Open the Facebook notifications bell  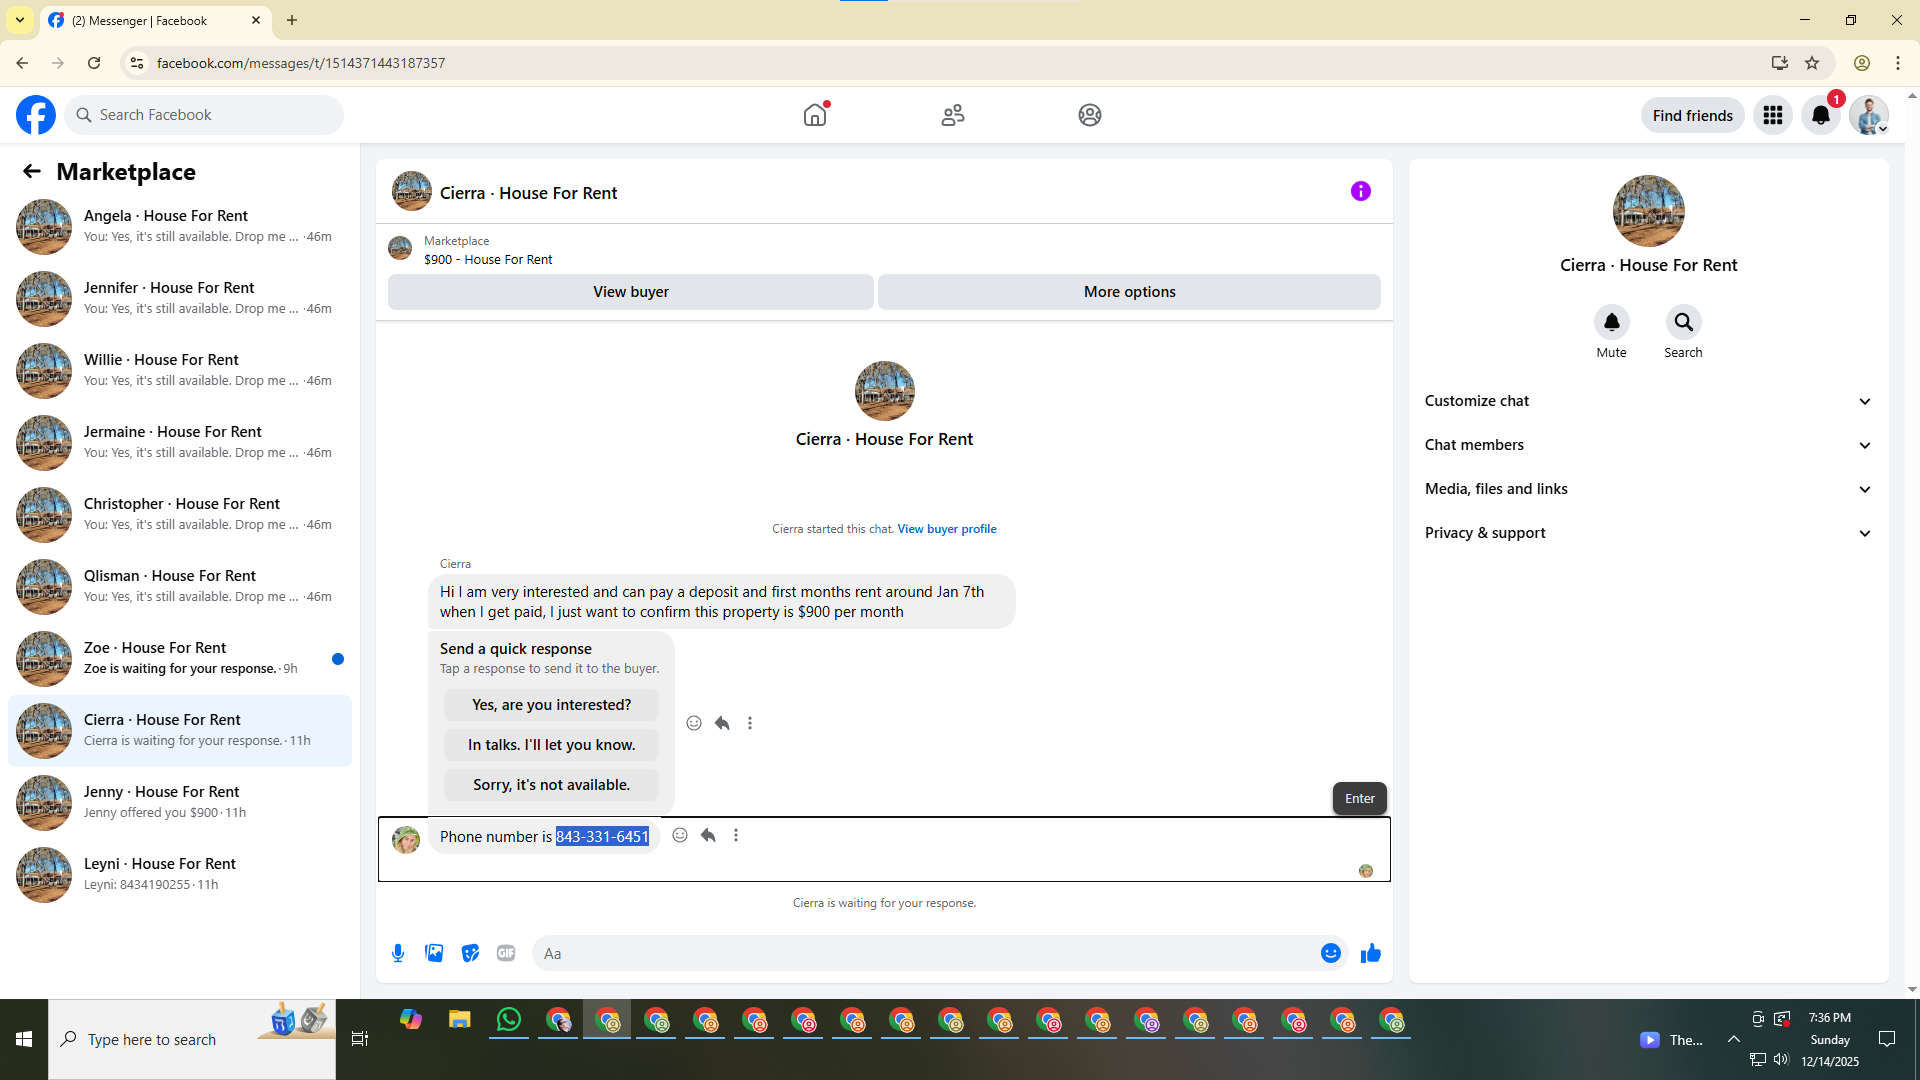tap(1820, 115)
